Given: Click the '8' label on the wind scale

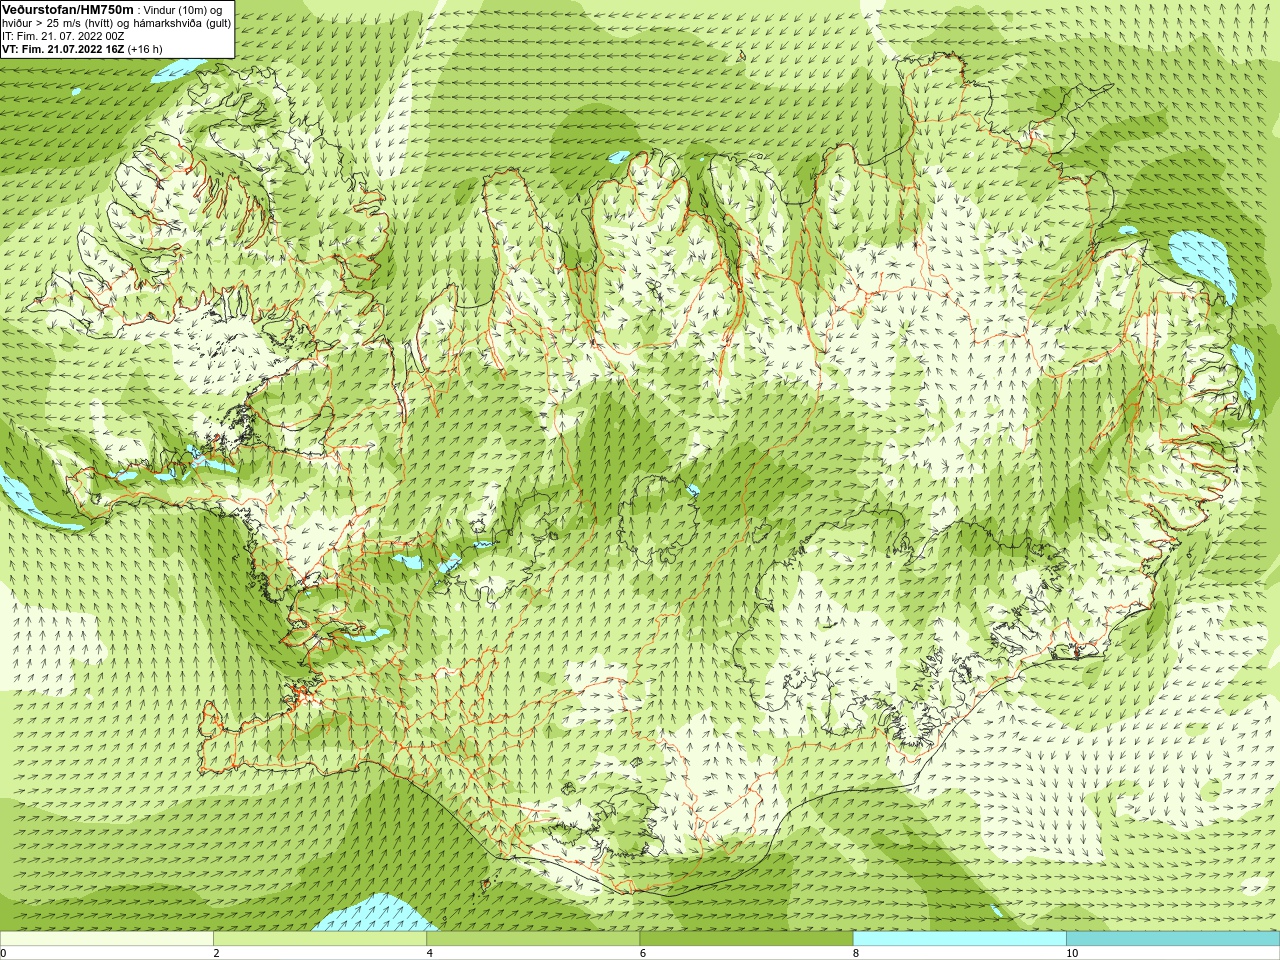Looking at the screenshot, I should click(856, 953).
